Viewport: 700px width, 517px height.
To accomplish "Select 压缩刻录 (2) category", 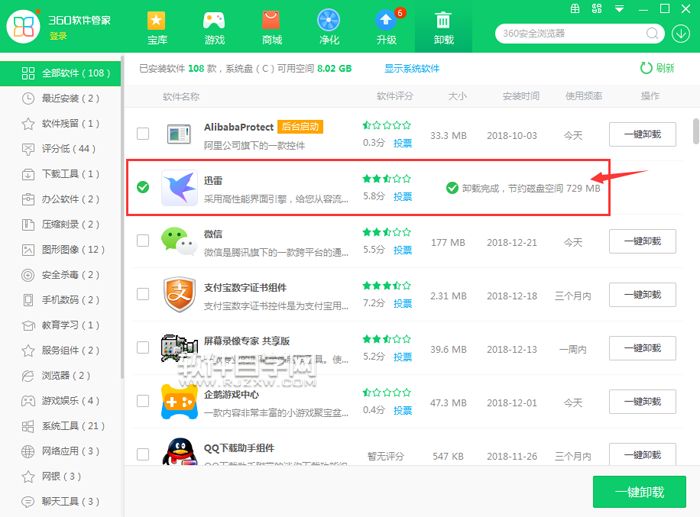I will (x=61, y=225).
